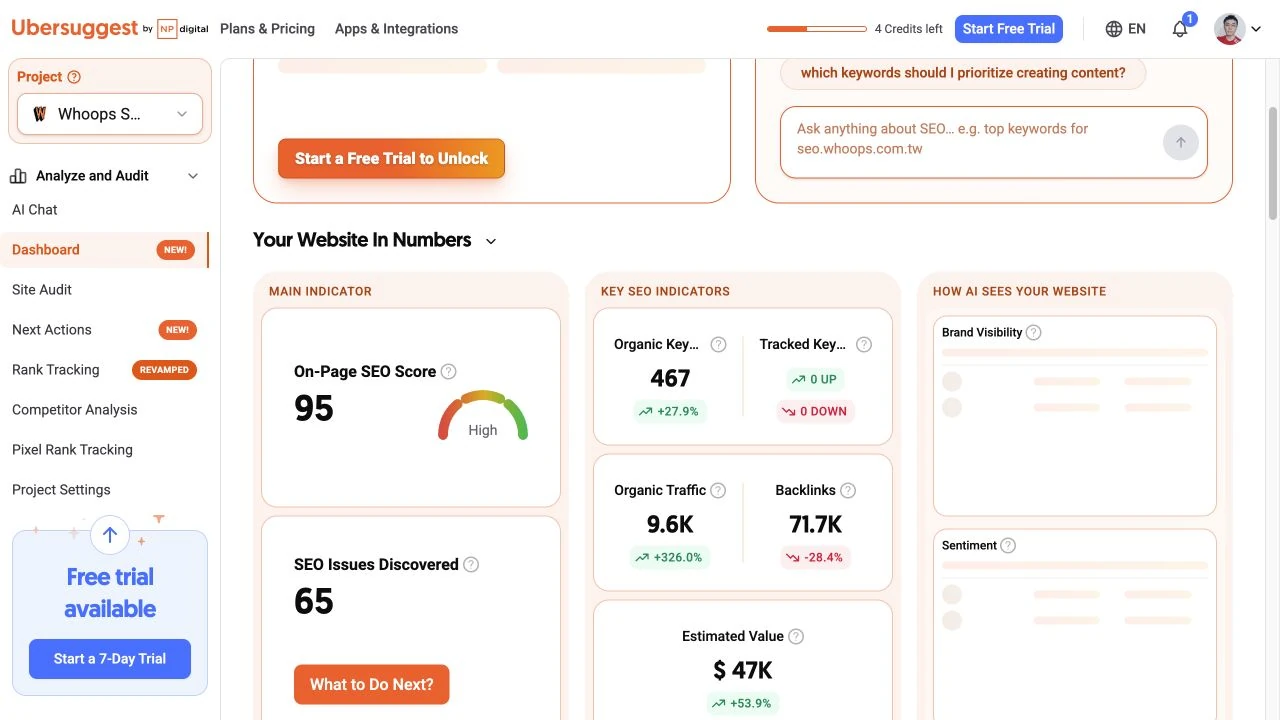Open Project Settings
The height and width of the screenshot is (720, 1280).
61,490
